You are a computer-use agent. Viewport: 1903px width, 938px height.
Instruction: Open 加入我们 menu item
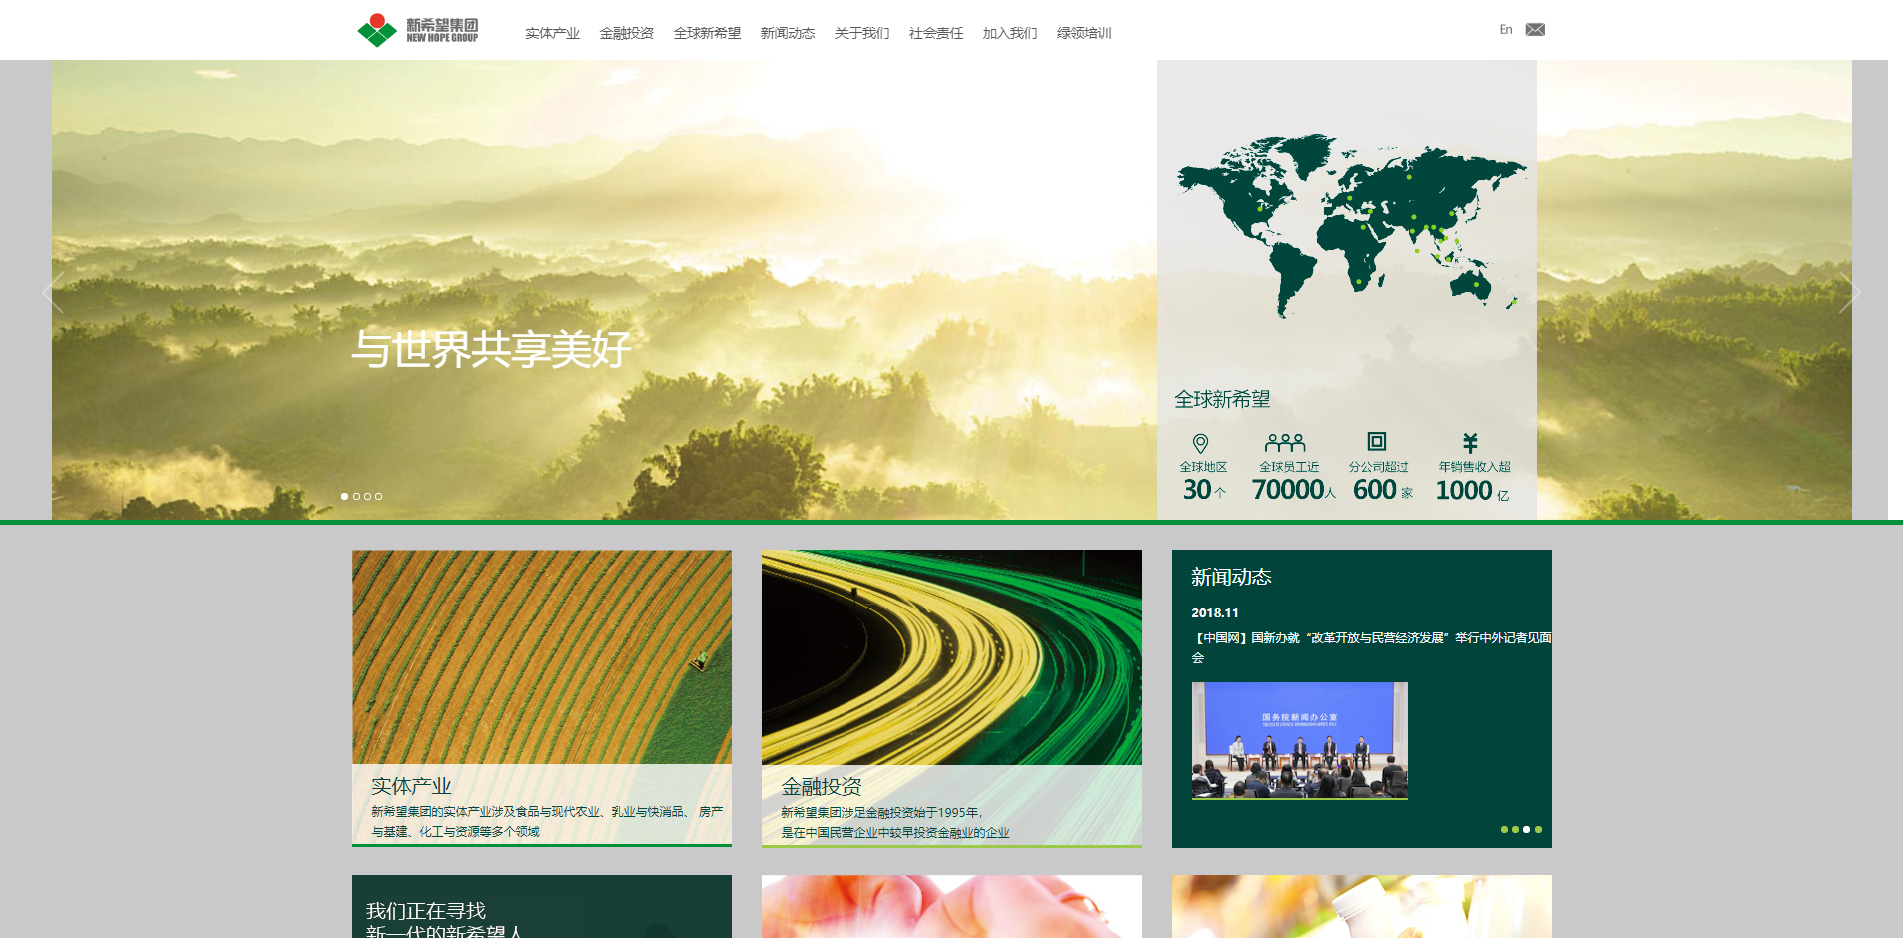pos(1009,33)
